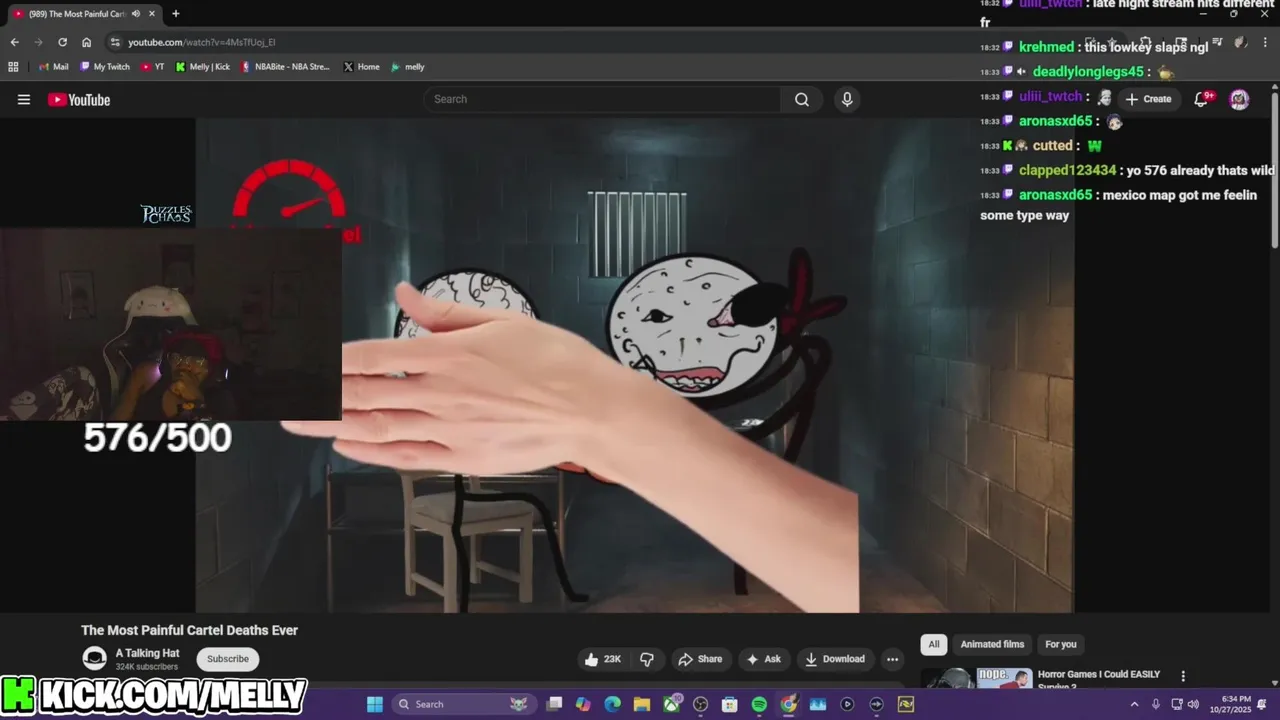Click the Create button

(1148, 99)
